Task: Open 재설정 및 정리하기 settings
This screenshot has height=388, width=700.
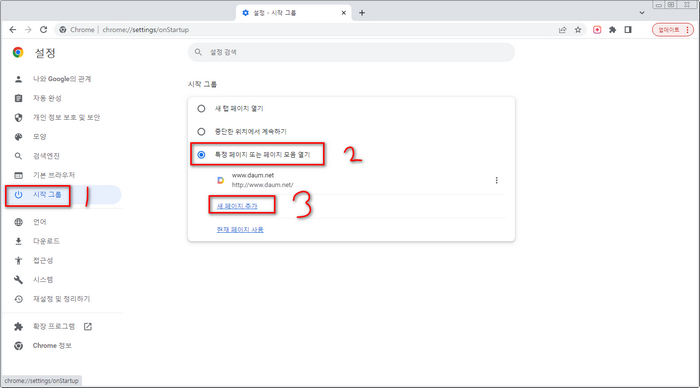Action: tap(62, 299)
